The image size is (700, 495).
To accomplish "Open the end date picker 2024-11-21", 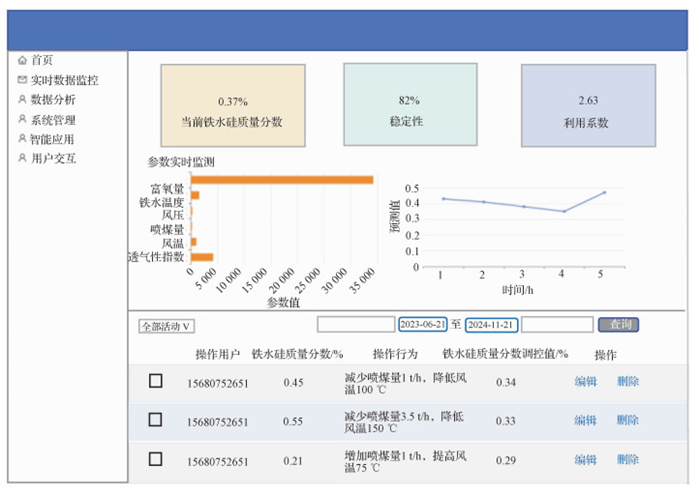I will [x=491, y=325].
